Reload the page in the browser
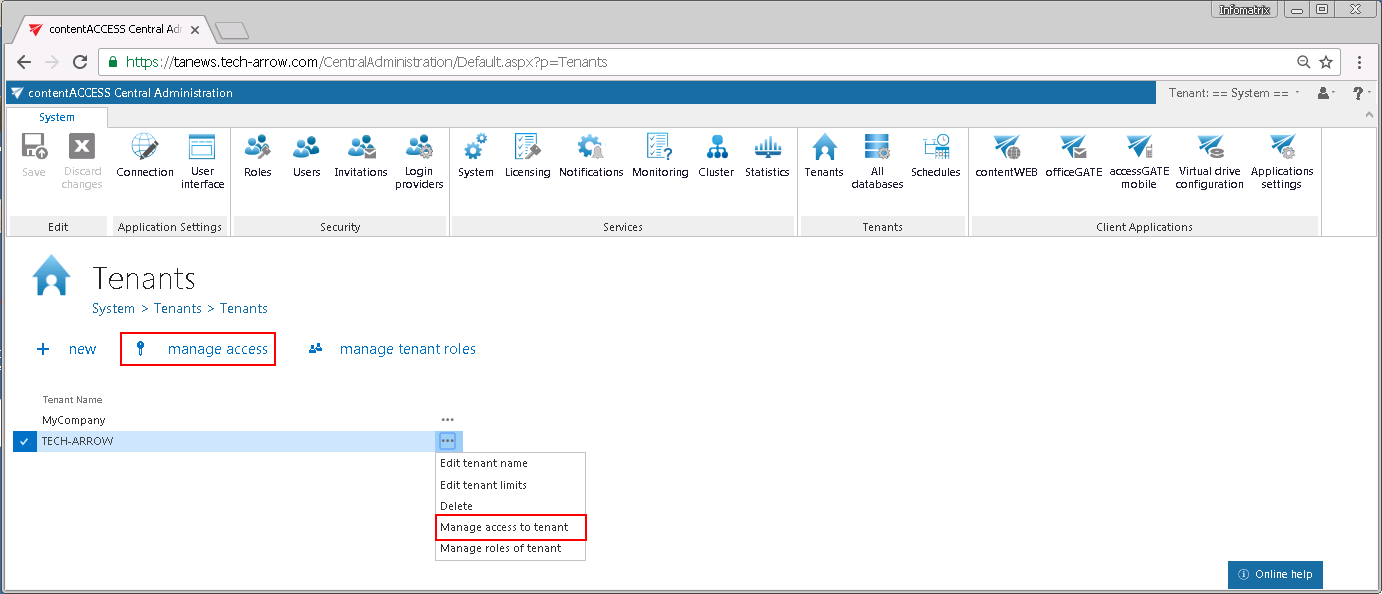The image size is (1382, 594). click(x=80, y=62)
